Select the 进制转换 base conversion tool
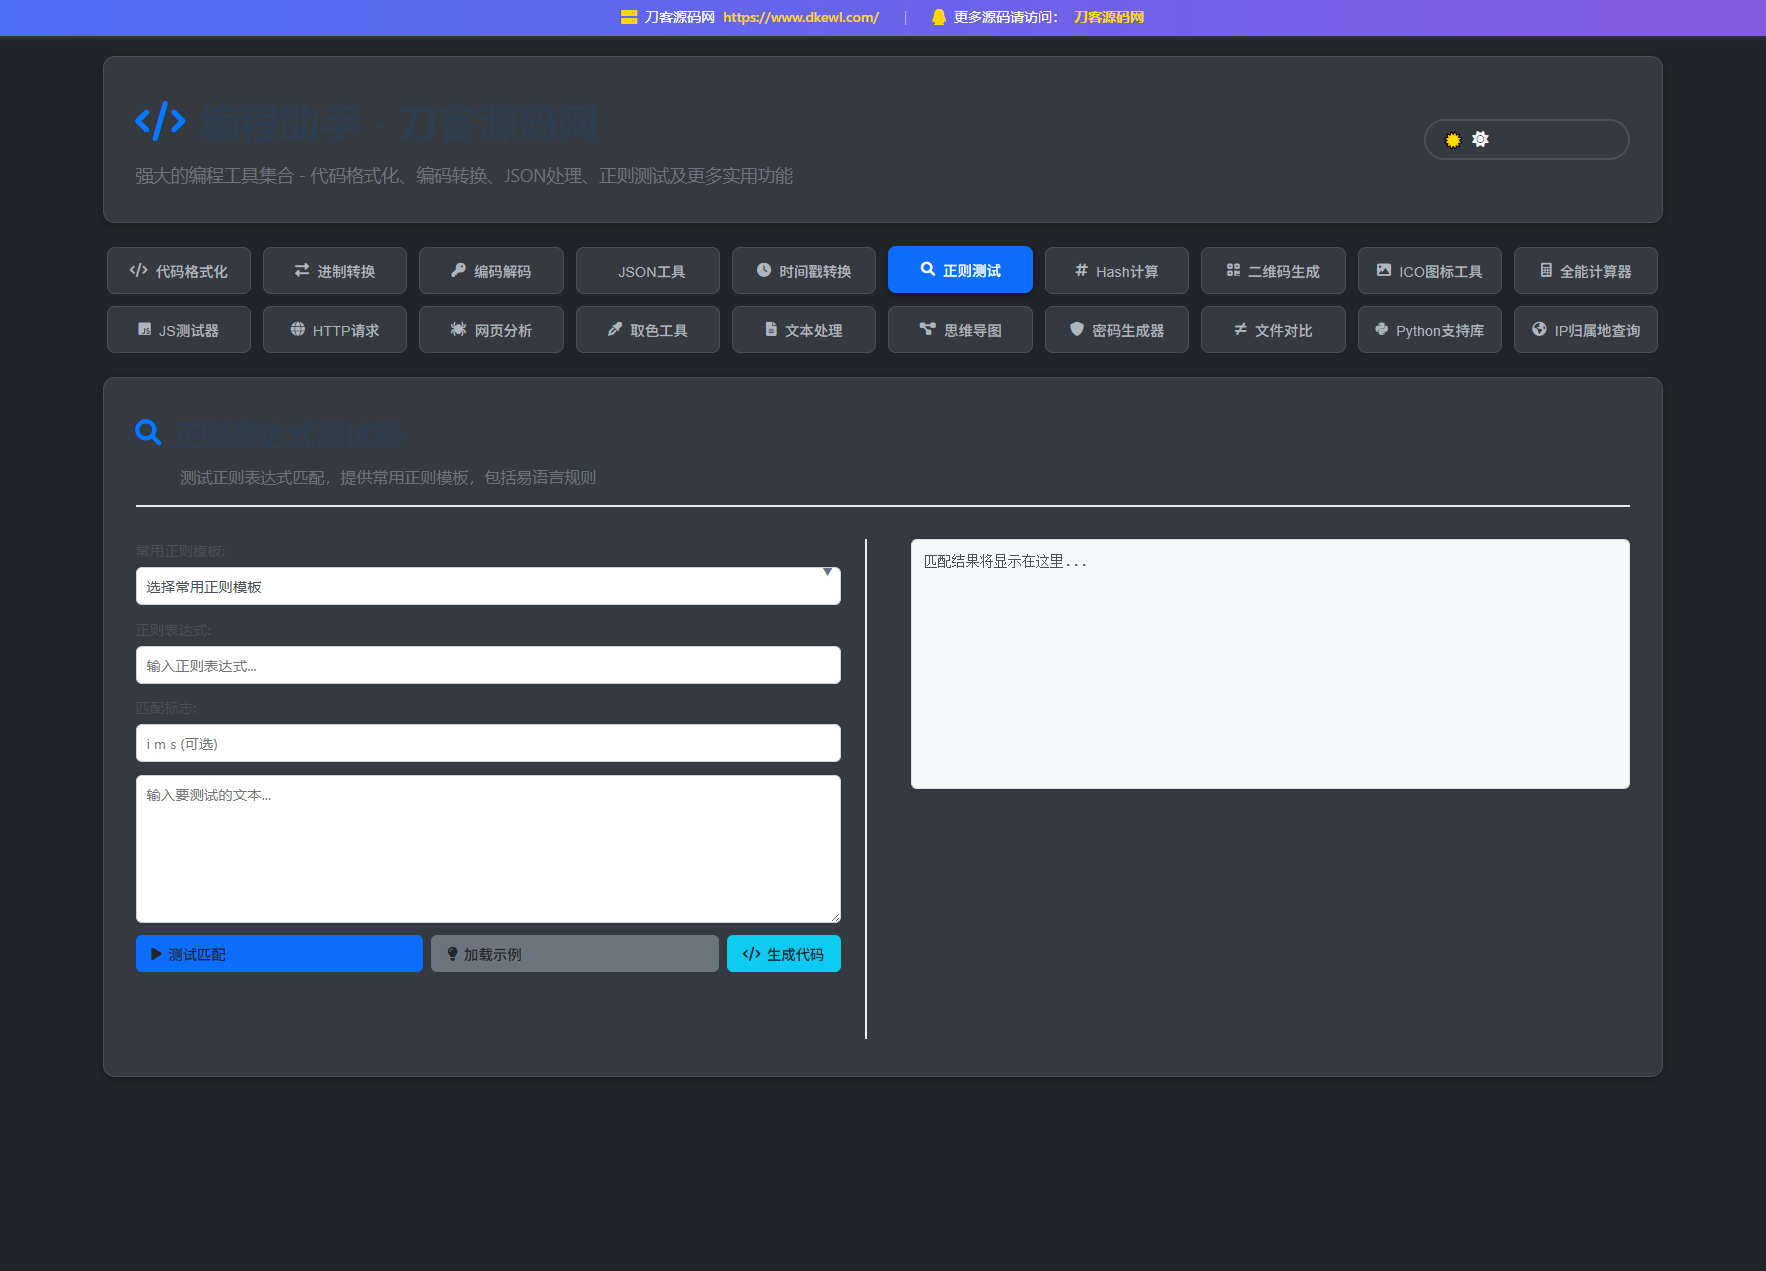Image resolution: width=1766 pixels, height=1271 pixels. click(x=334, y=270)
